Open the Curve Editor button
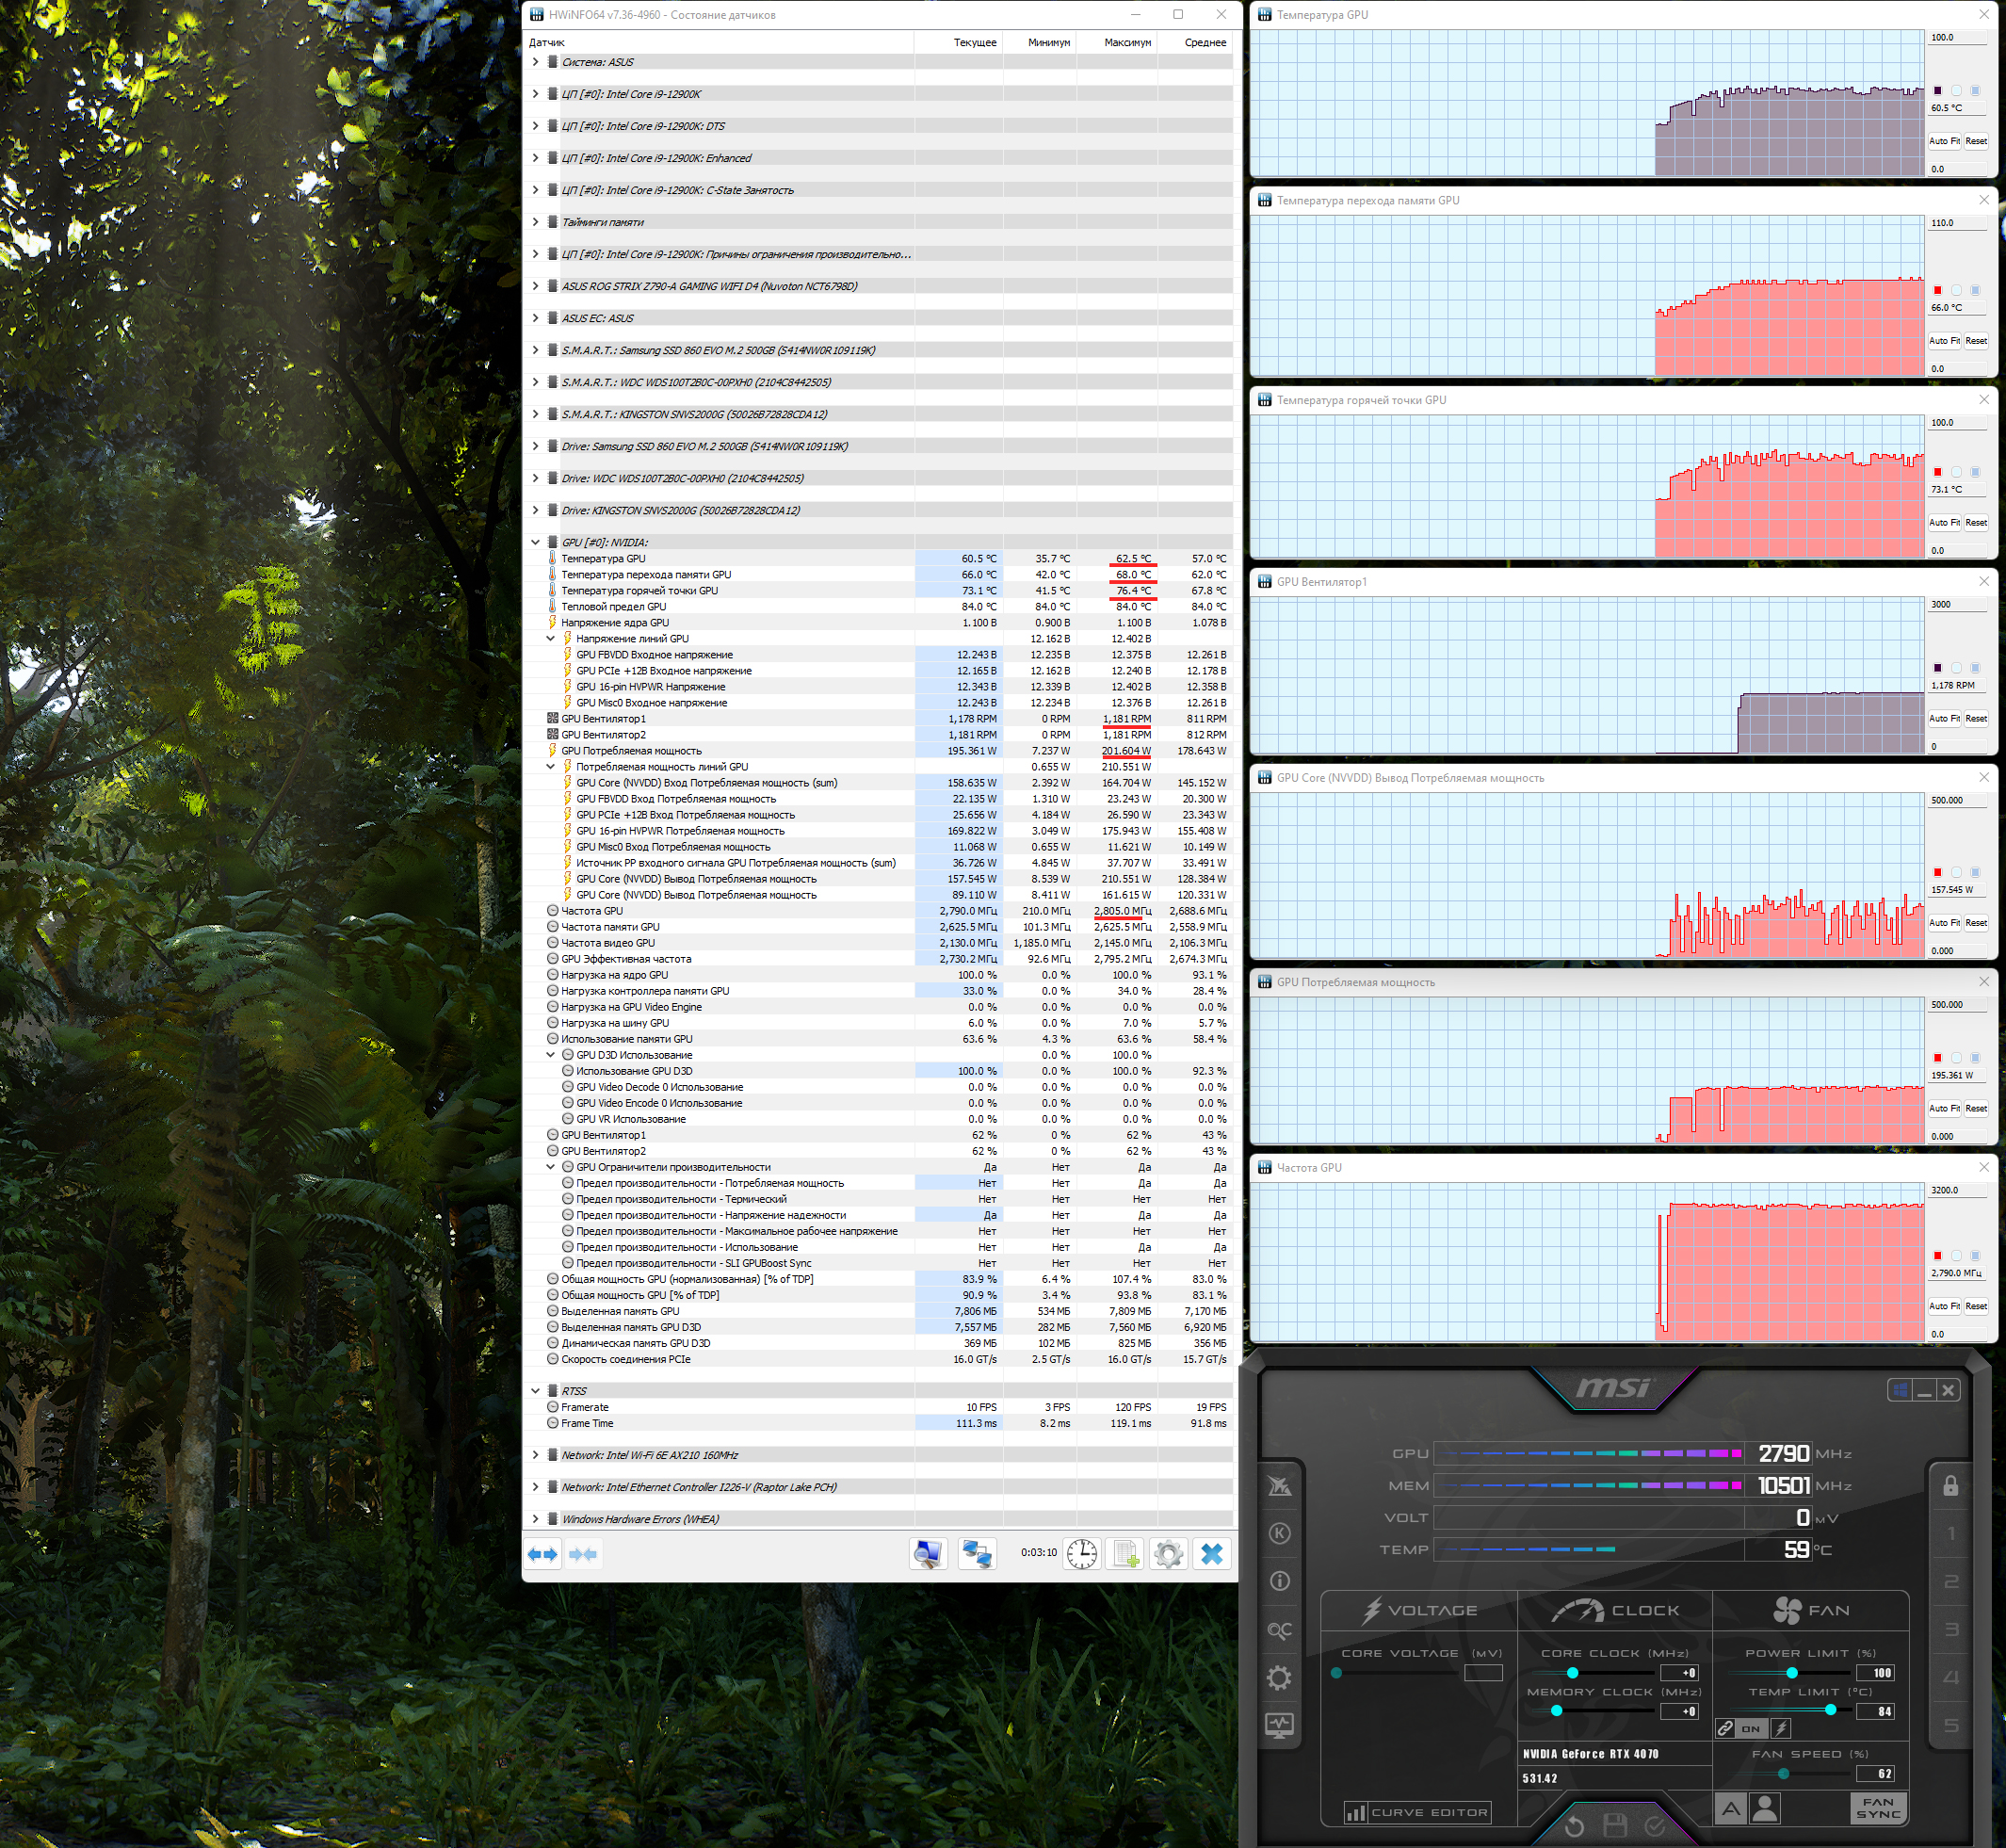This screenshot has width=2006, height=1848. (x=1417, y=1812)
